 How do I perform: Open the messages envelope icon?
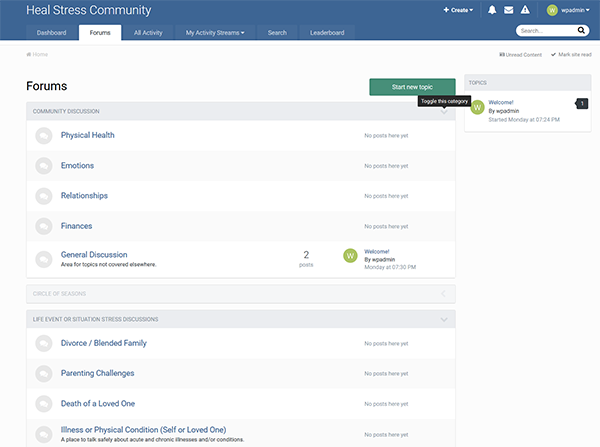(508, 10)
